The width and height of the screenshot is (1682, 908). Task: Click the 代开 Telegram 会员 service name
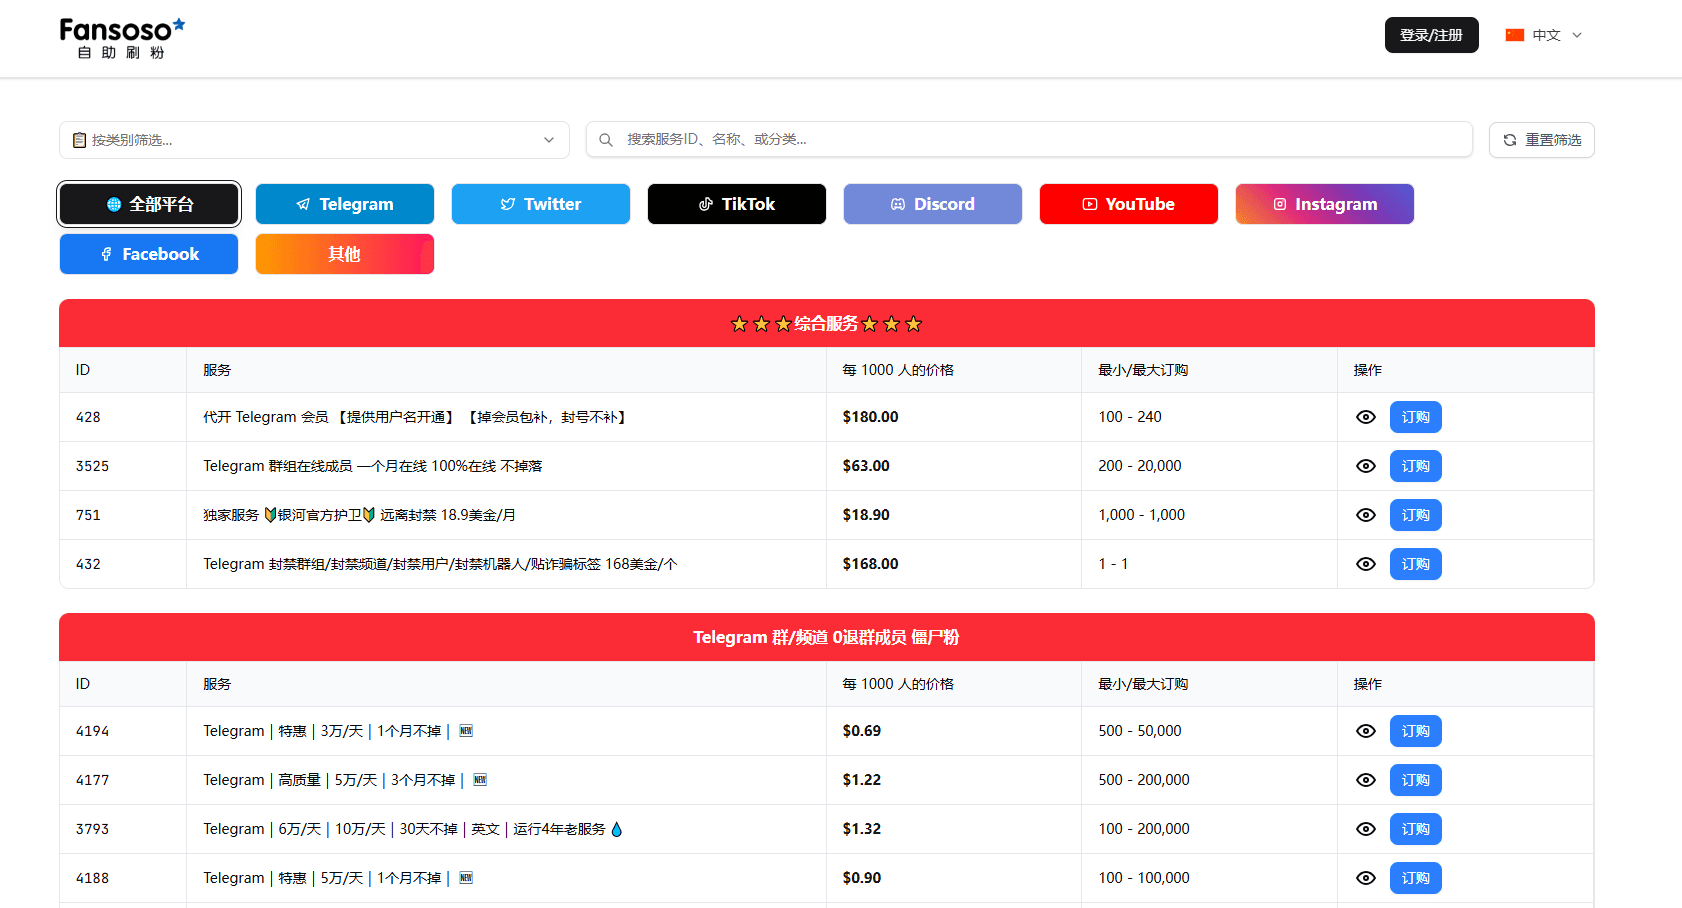415,417
